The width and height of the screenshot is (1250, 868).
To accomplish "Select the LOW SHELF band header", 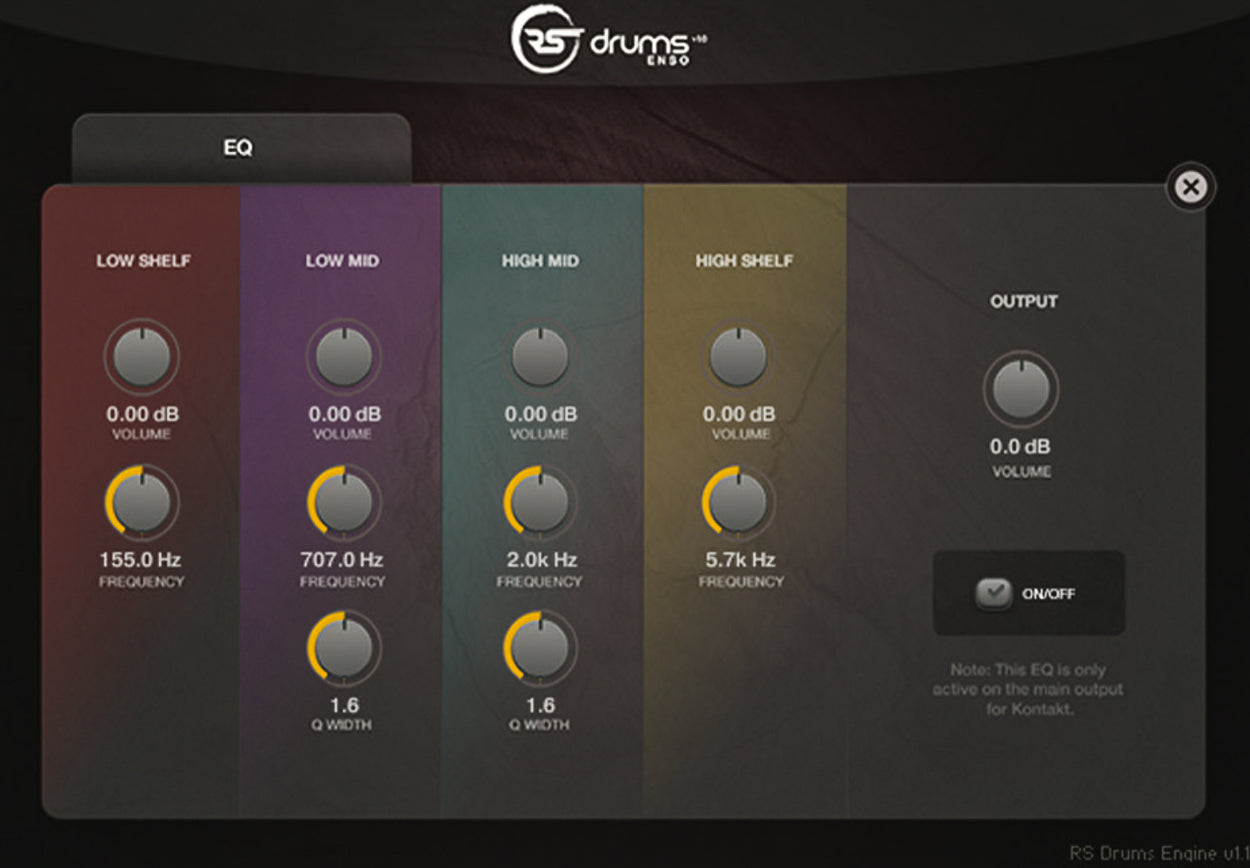I will [x=142, y=261].
